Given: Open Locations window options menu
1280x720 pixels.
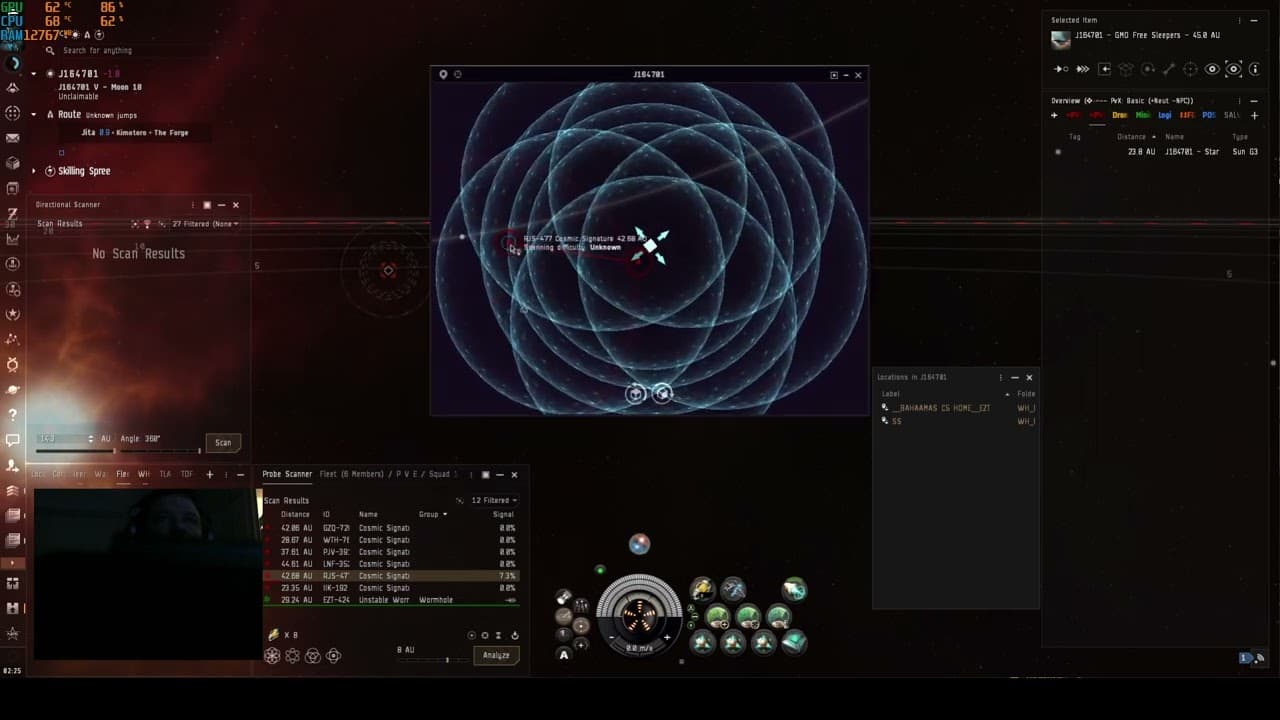Looking at the screenshot, I should [x=1000, y=377].
